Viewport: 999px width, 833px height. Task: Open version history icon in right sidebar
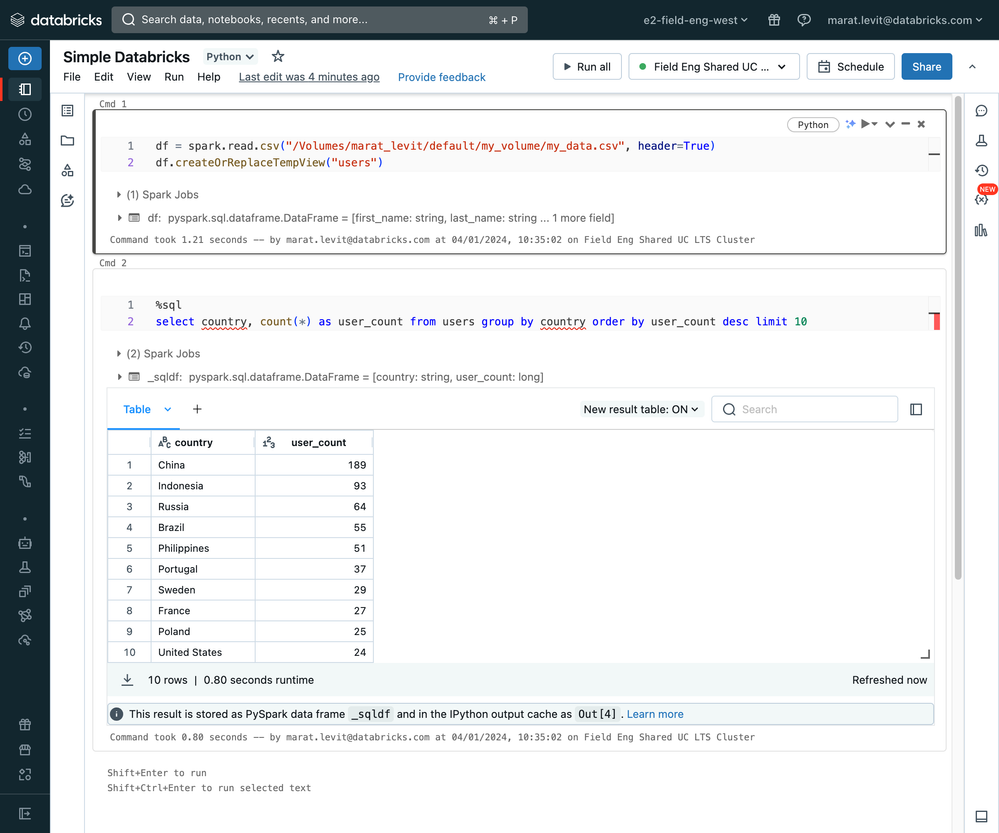click(x=981, y=171)
